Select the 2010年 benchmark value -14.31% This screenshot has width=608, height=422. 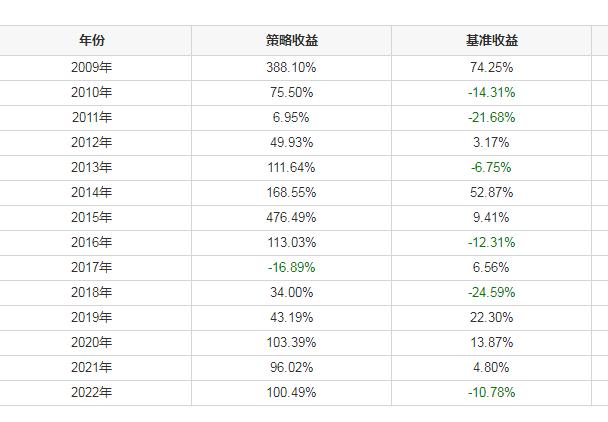[490, 92]
